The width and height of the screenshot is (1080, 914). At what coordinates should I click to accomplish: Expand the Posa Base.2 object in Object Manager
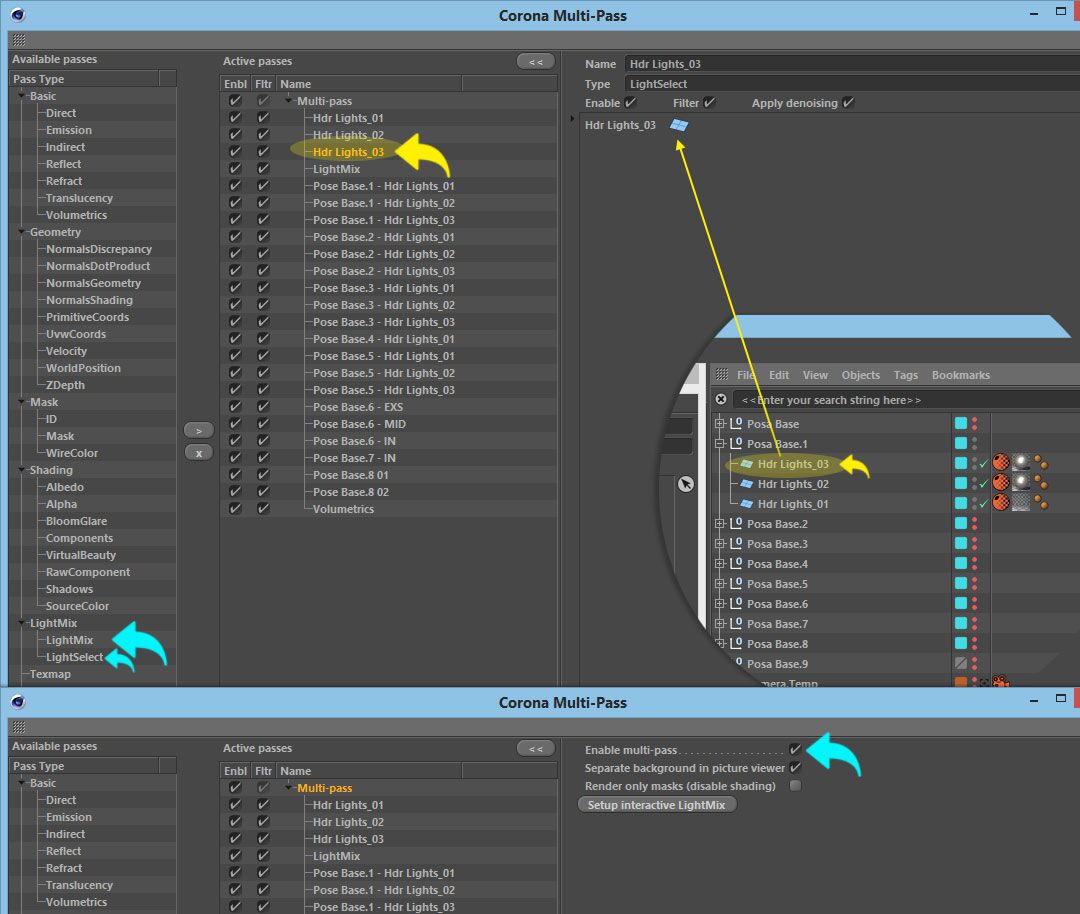(720, 523)
